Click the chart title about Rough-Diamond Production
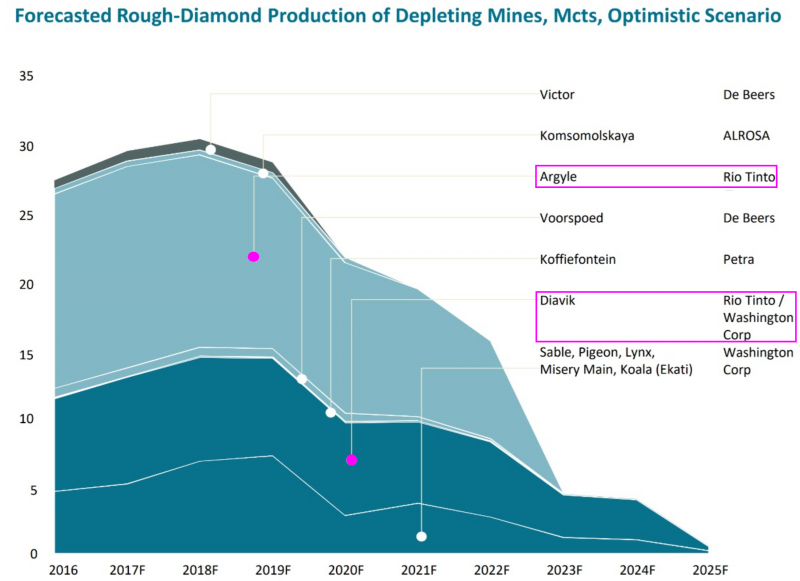Screen dimensions: 800x581 [x=398, y=16]
